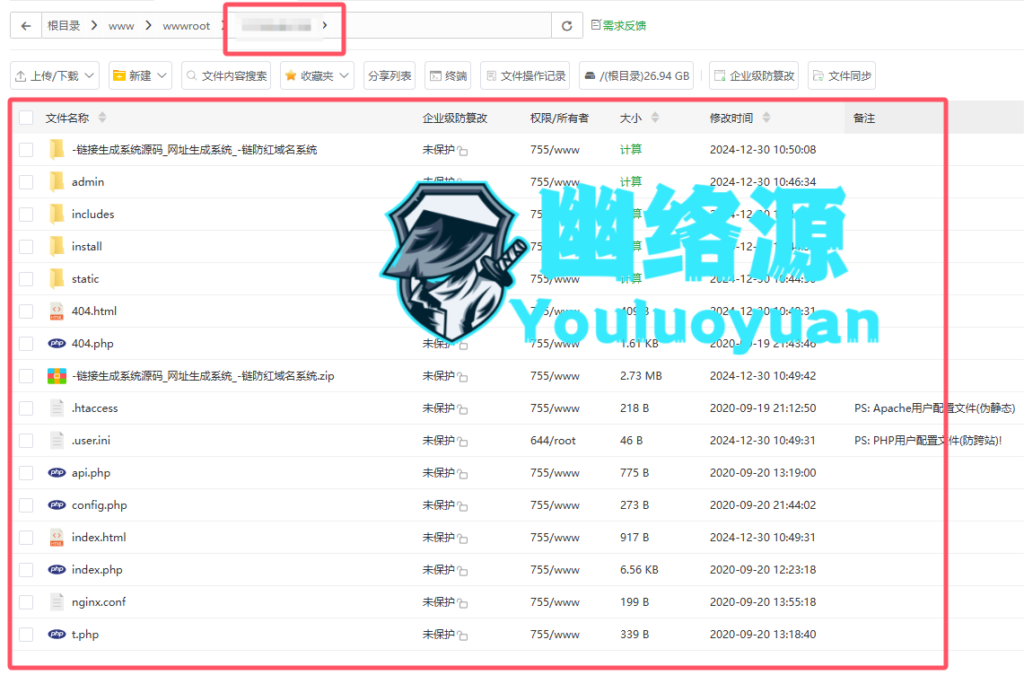
Task: Click the zip archive file icon
Action: tap(57, 376)
